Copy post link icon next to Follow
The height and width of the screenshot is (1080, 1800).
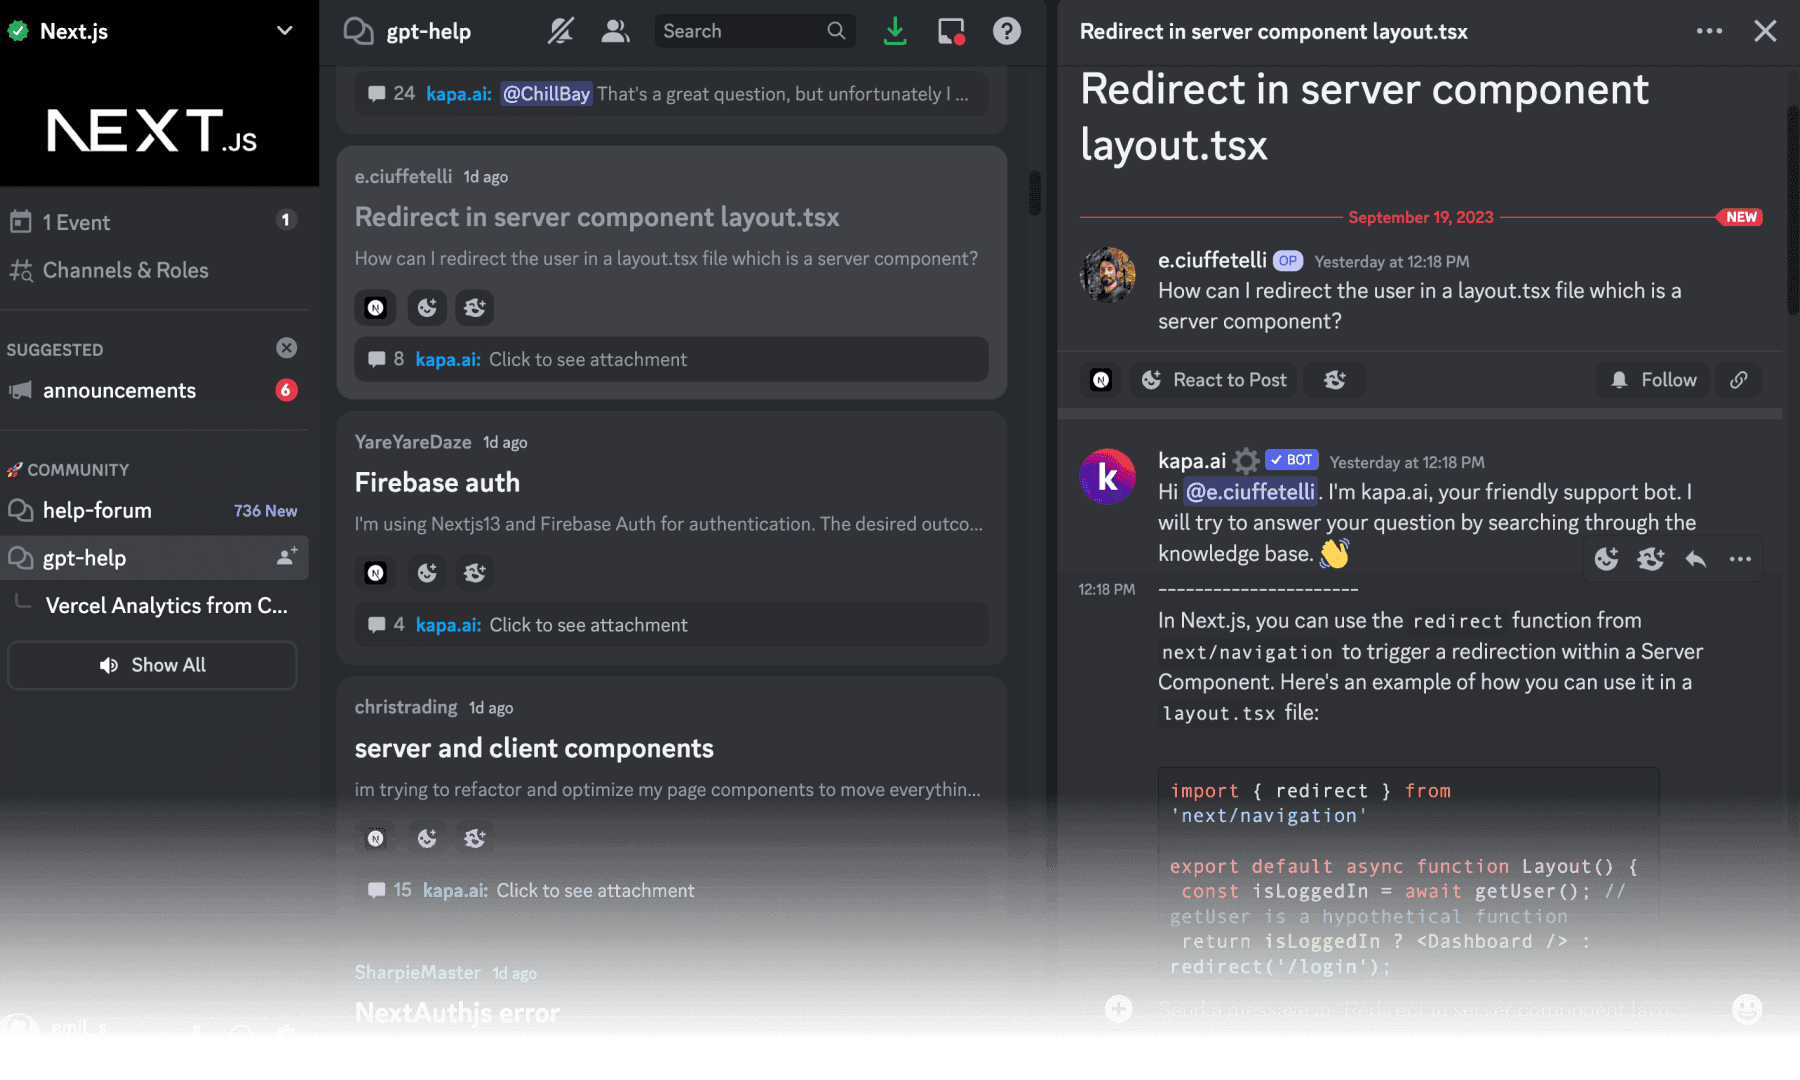click(x=1739, y=380)
